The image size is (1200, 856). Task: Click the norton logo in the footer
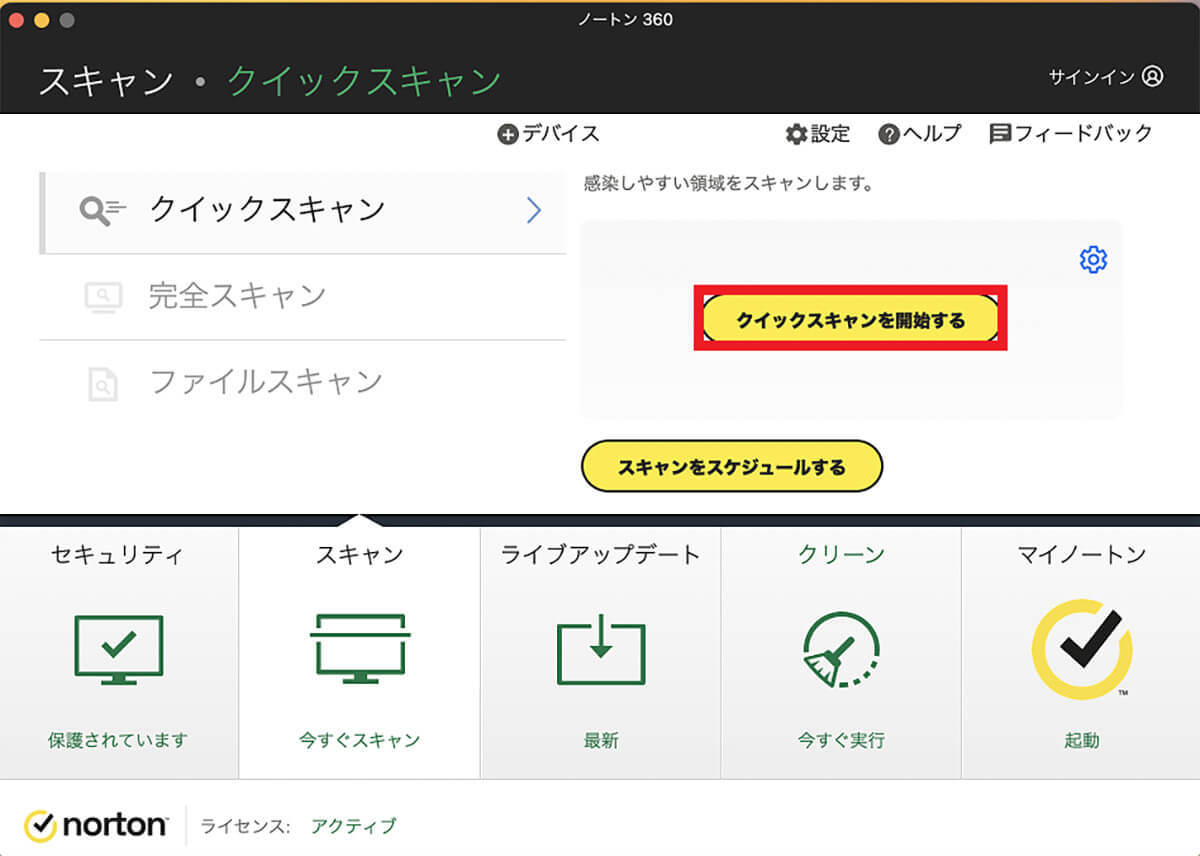(x=96, y=826)
